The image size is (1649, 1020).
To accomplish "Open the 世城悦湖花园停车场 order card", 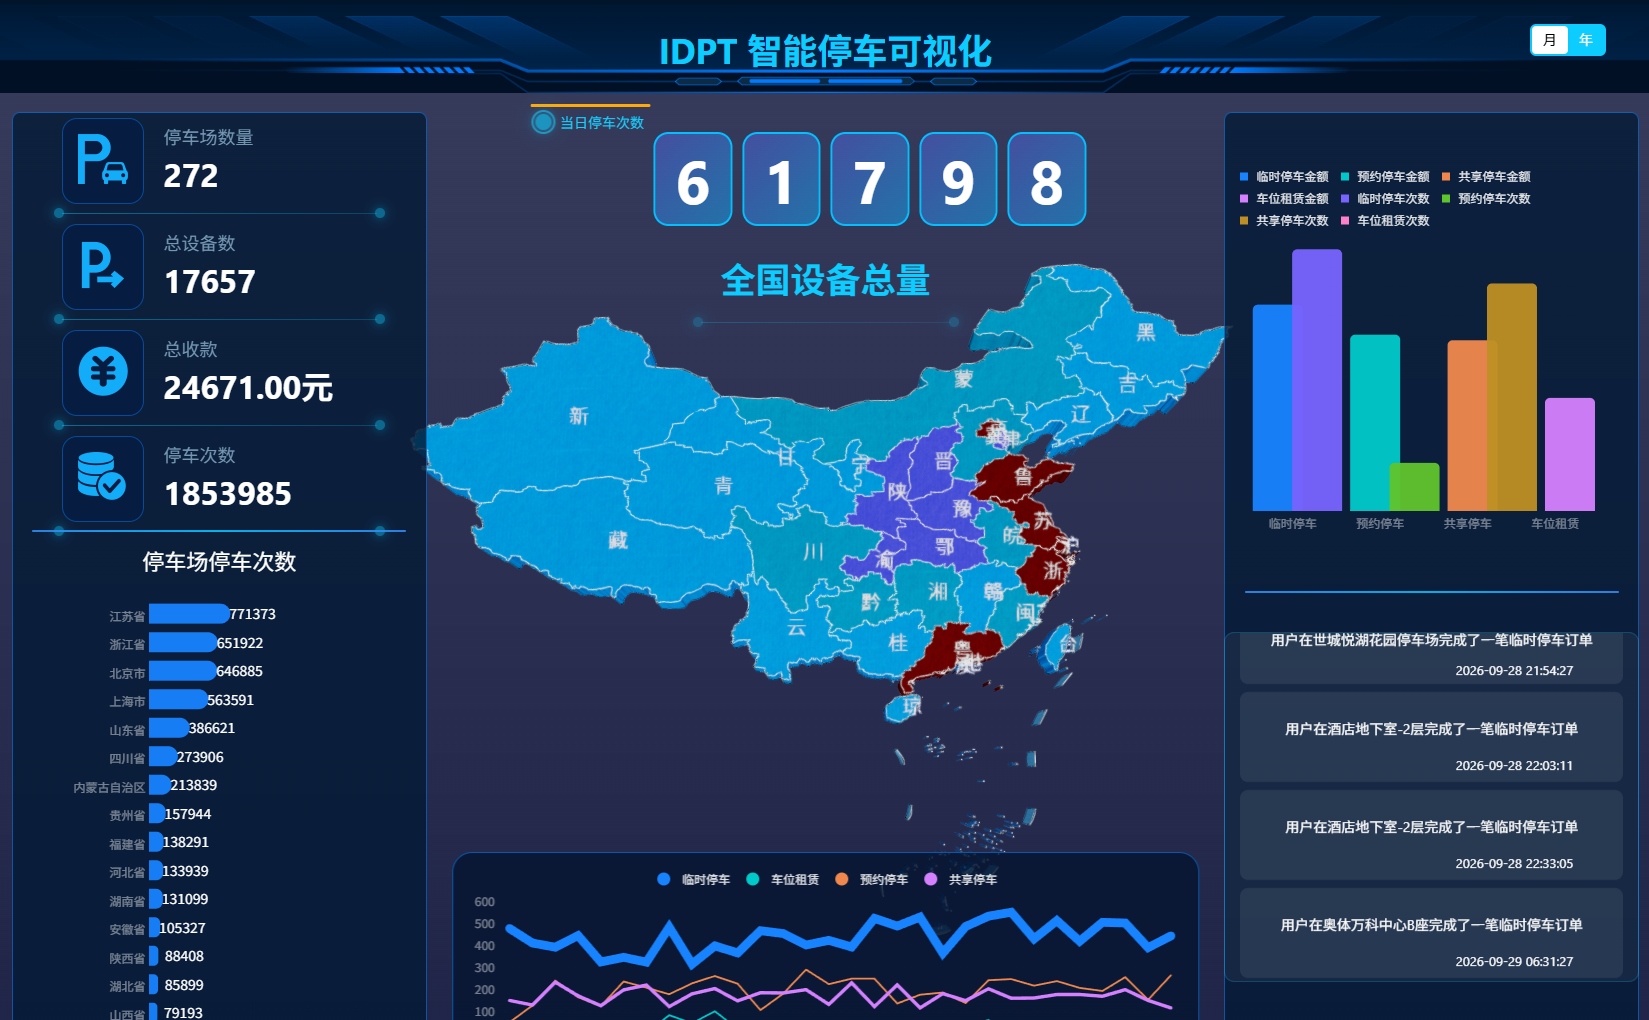I will [1431, 658].
